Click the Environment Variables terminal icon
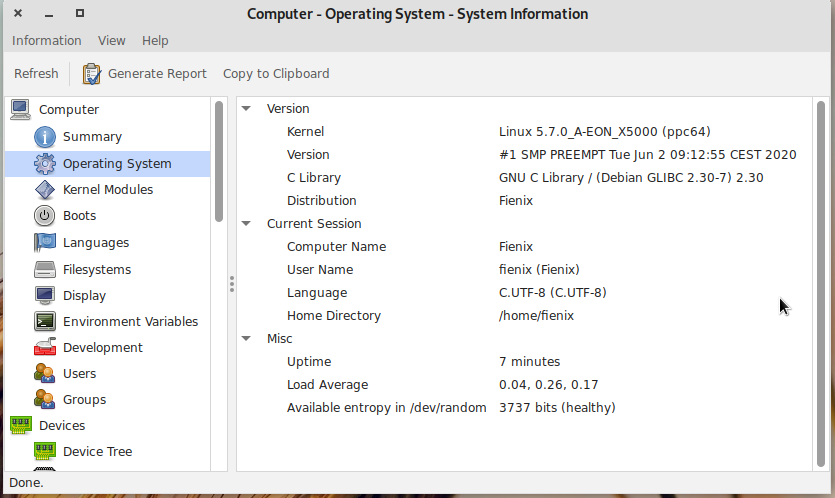The width and height of the screenshot is (835, 498). pos(44,322)
